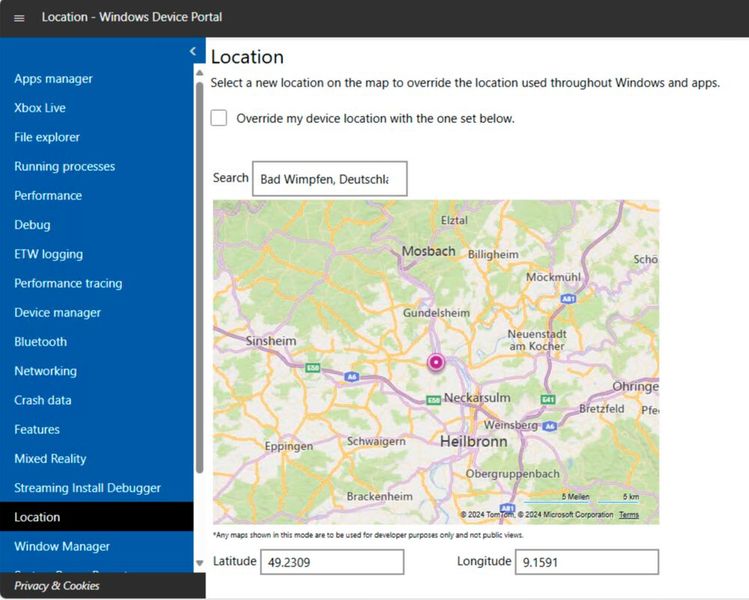Collapse the sidebar with the chevron arrow
Viewport: 749px width, 600px height.
point(193,51)
